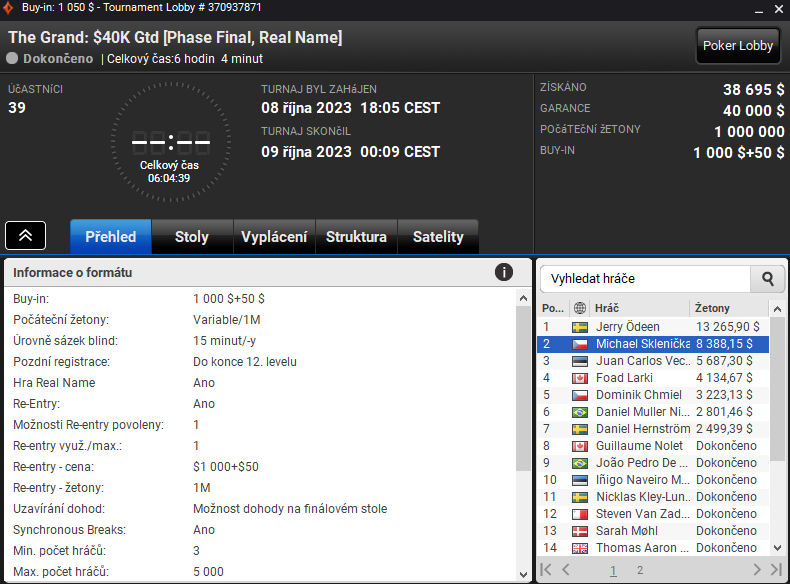Screen dimensions: 790x584
Task: Click the Vyhledat hráče search field
Action: tap(645, 279)
